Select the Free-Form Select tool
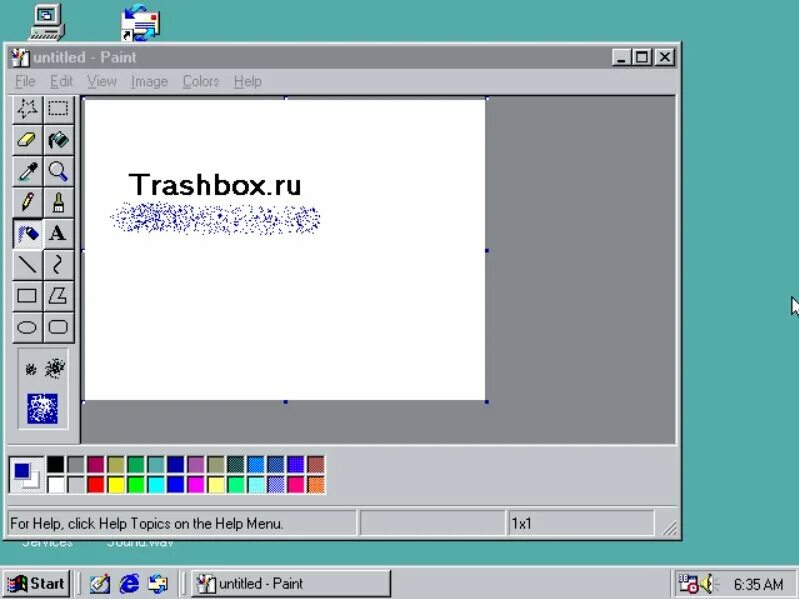The image size is (799, 599). (x=28, y=108)
